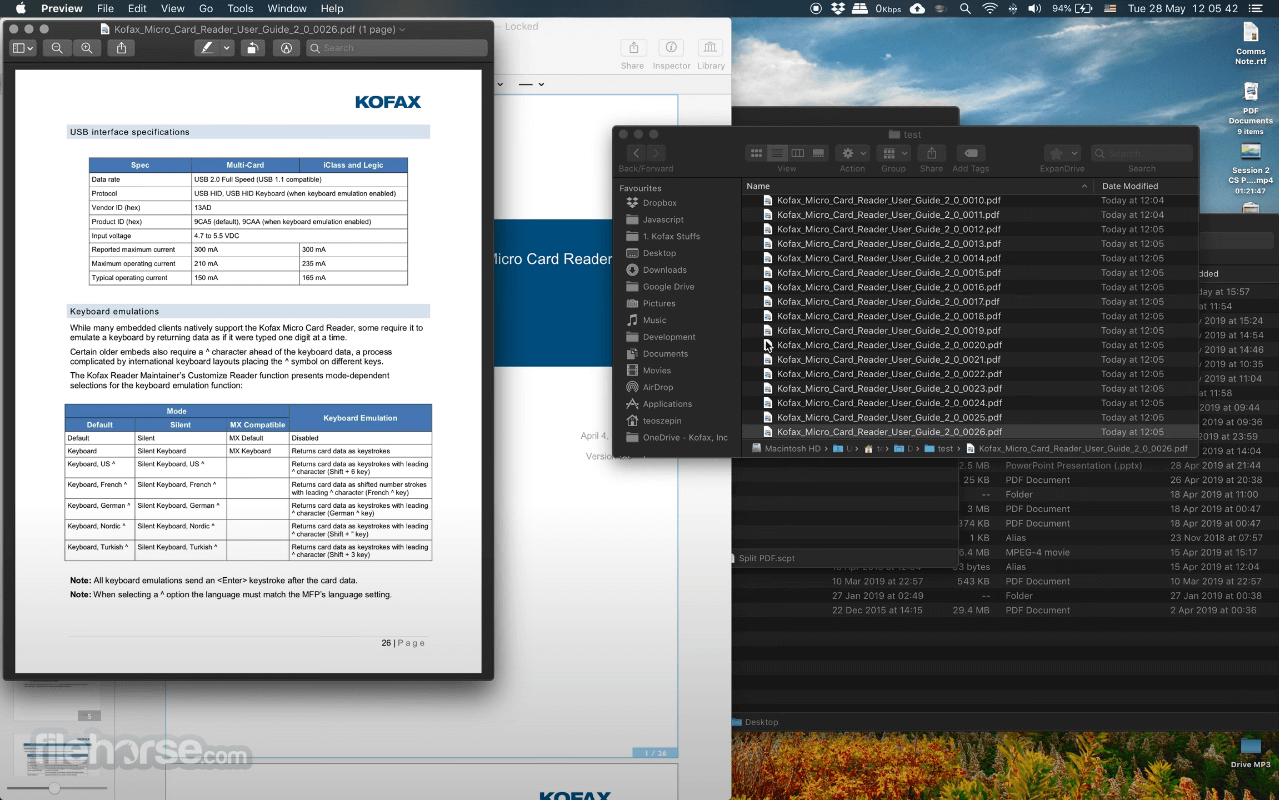The width and height of the screenshot is (1279, 800).
Task: Zoom out the PDF in Preview
Action: click(57, 48)
